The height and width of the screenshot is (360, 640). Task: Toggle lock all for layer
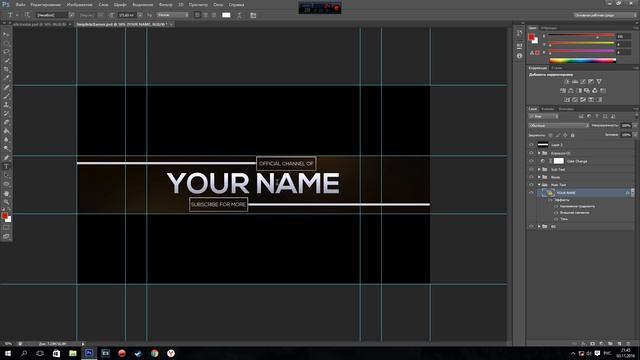tap(573, 135)
